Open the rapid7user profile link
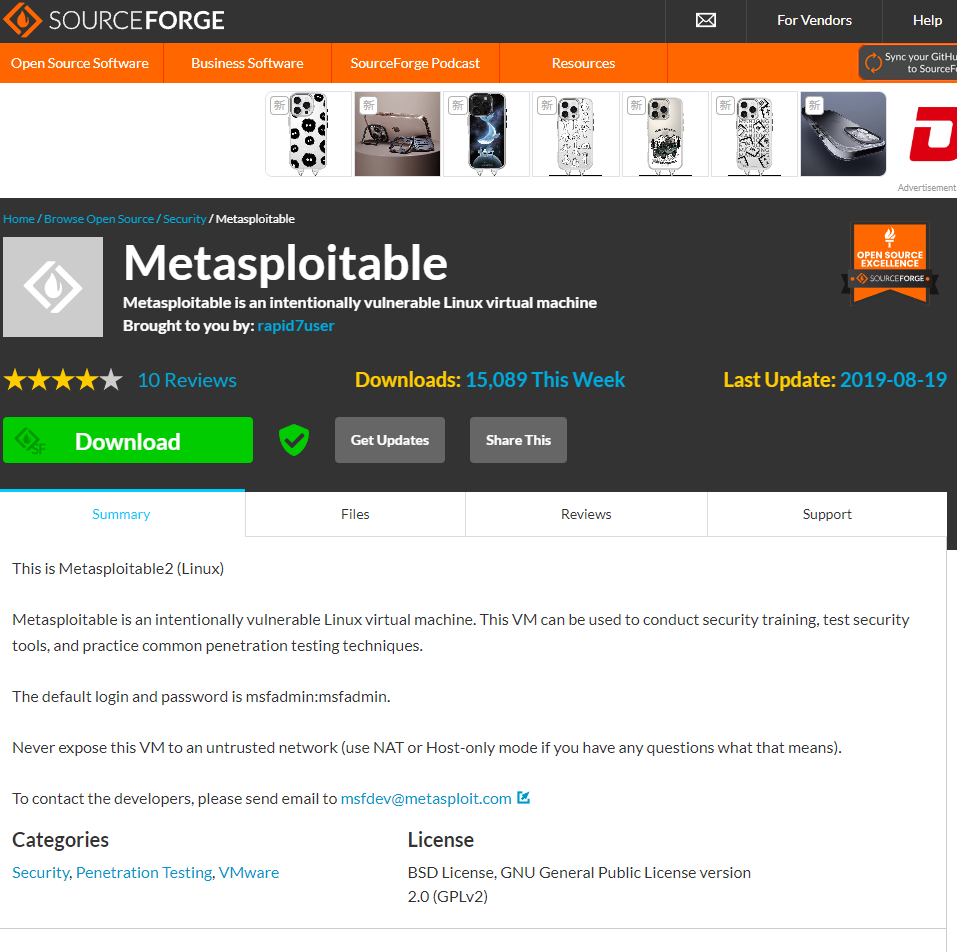This screenshot has width=957, height=952. pos(296,326)
